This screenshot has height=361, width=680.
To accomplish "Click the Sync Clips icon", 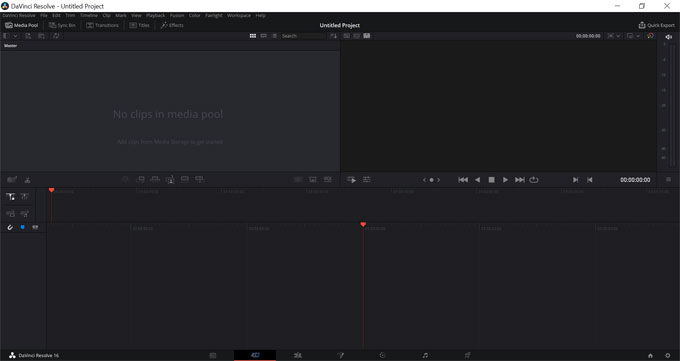I will coord(56,36).
